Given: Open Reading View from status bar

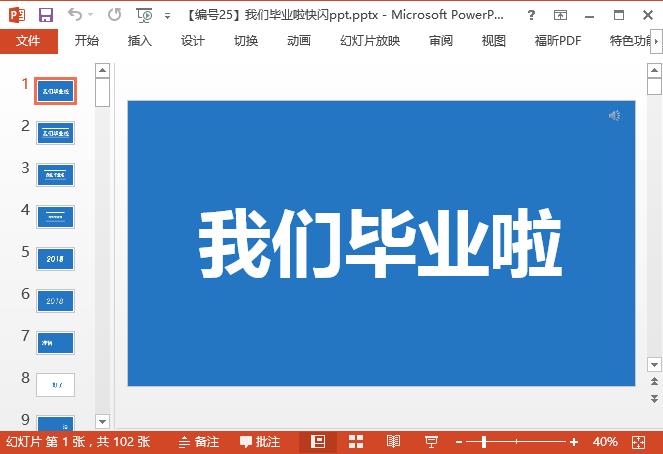Looking at the screenshot, I should (393, 441).
